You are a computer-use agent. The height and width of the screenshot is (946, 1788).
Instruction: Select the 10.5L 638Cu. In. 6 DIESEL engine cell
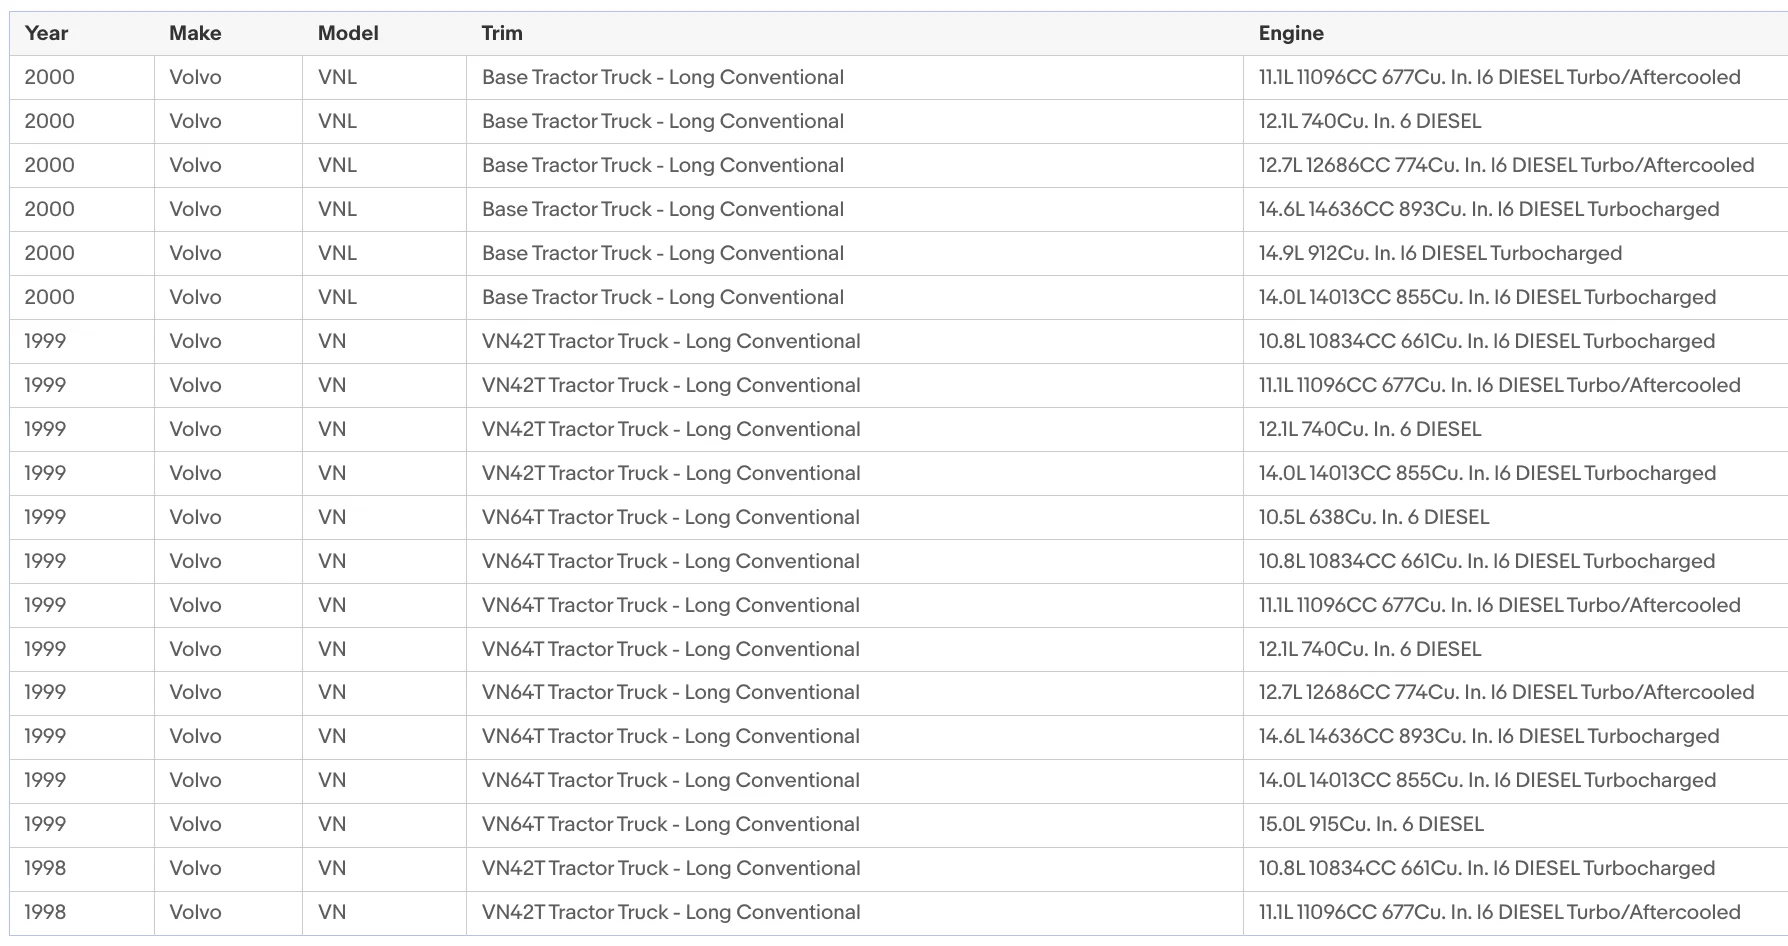click(1374, 517)
